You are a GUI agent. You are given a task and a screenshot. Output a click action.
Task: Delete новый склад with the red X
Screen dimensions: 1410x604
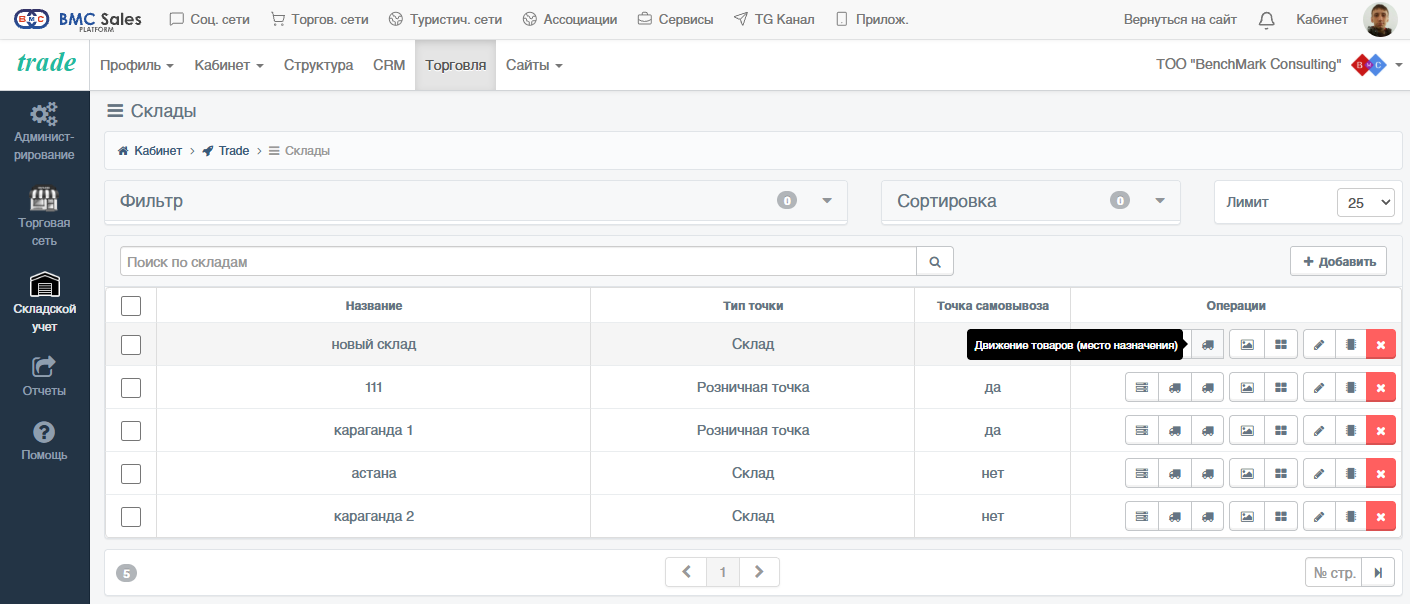click(1381, 344)
